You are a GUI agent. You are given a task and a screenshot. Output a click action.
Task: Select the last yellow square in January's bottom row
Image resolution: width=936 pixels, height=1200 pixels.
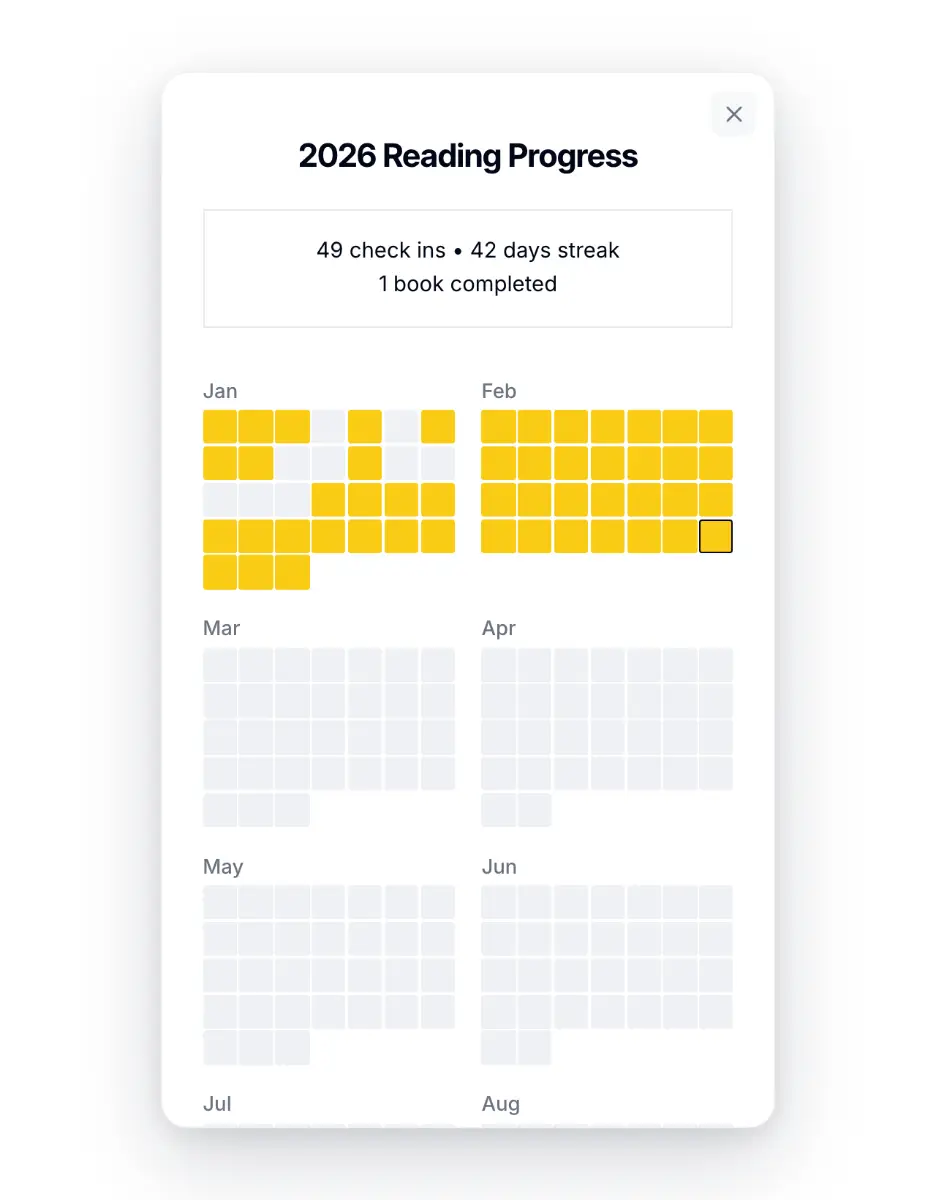click(293, 573)
